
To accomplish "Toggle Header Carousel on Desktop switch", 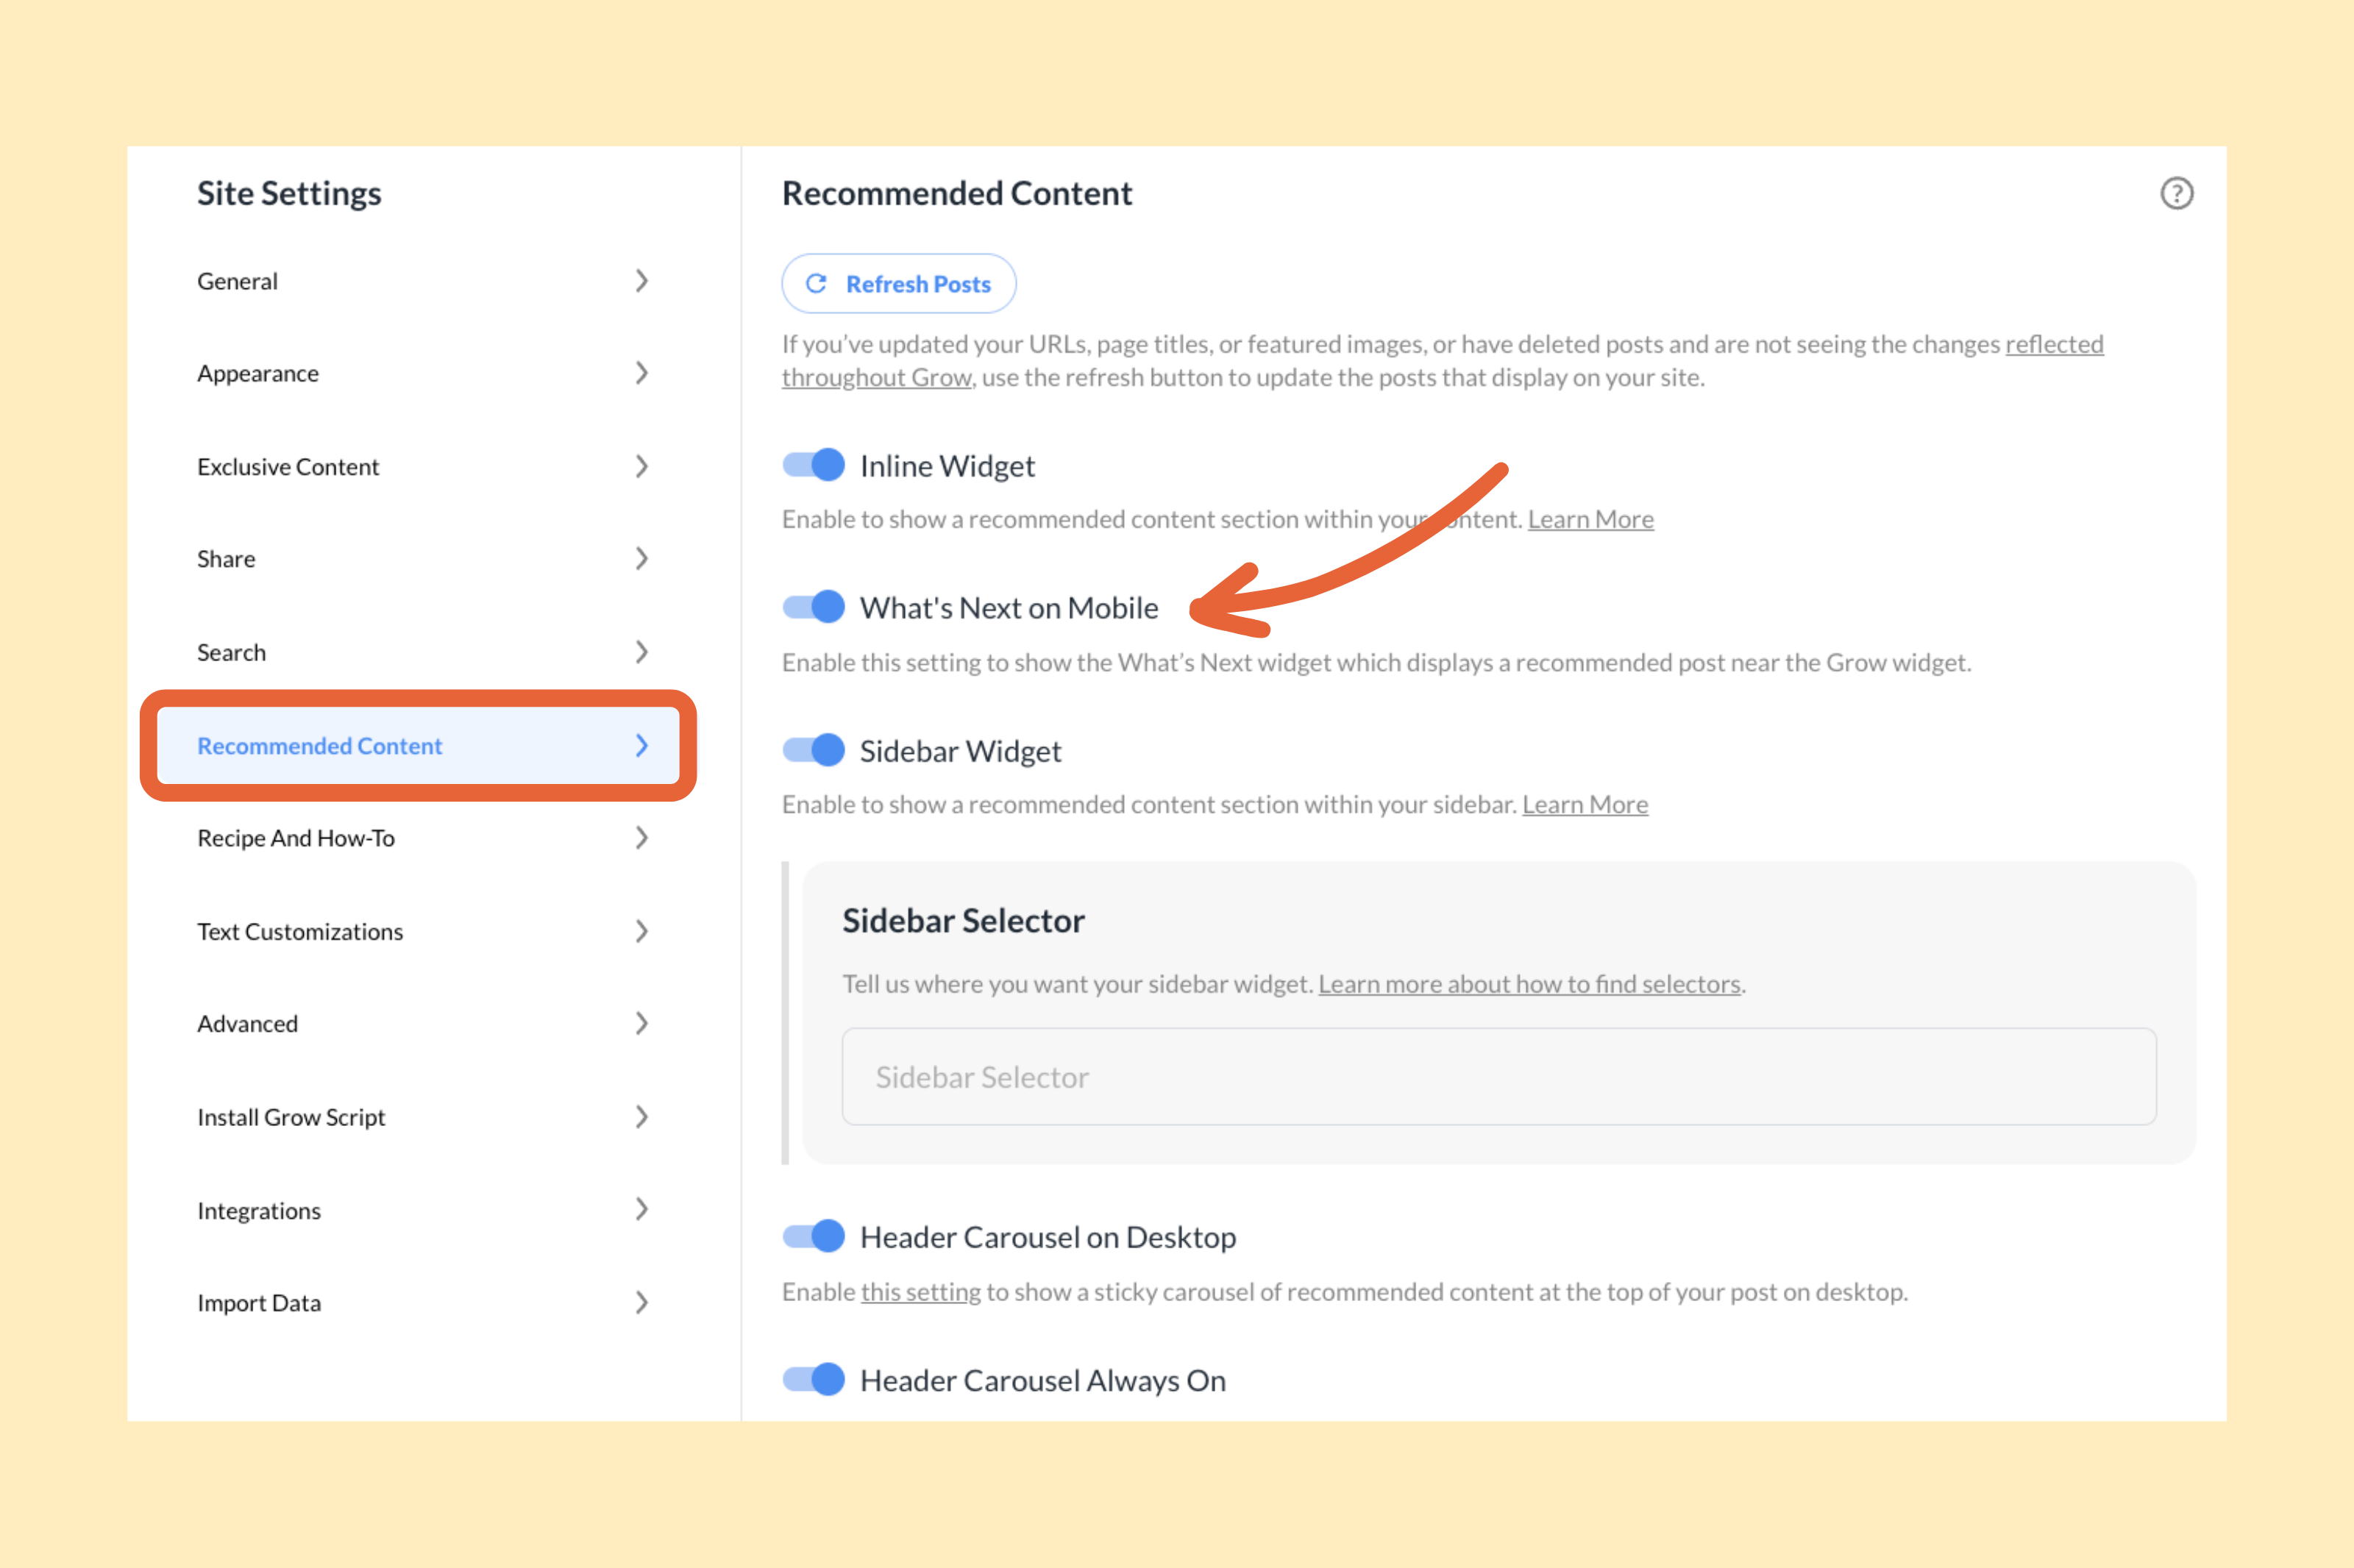I will pos(814,1236).
